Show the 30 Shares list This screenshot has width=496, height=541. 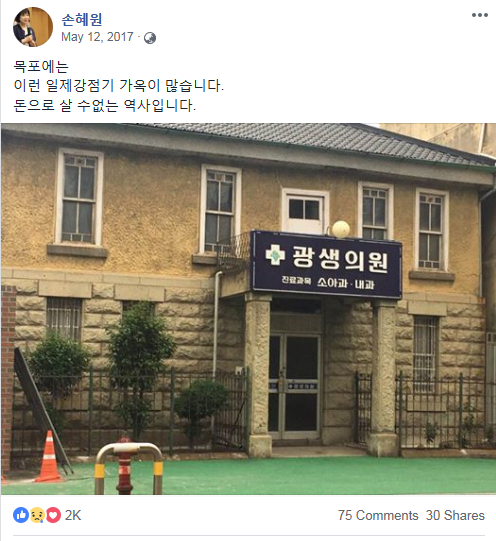tap(455, 515)
